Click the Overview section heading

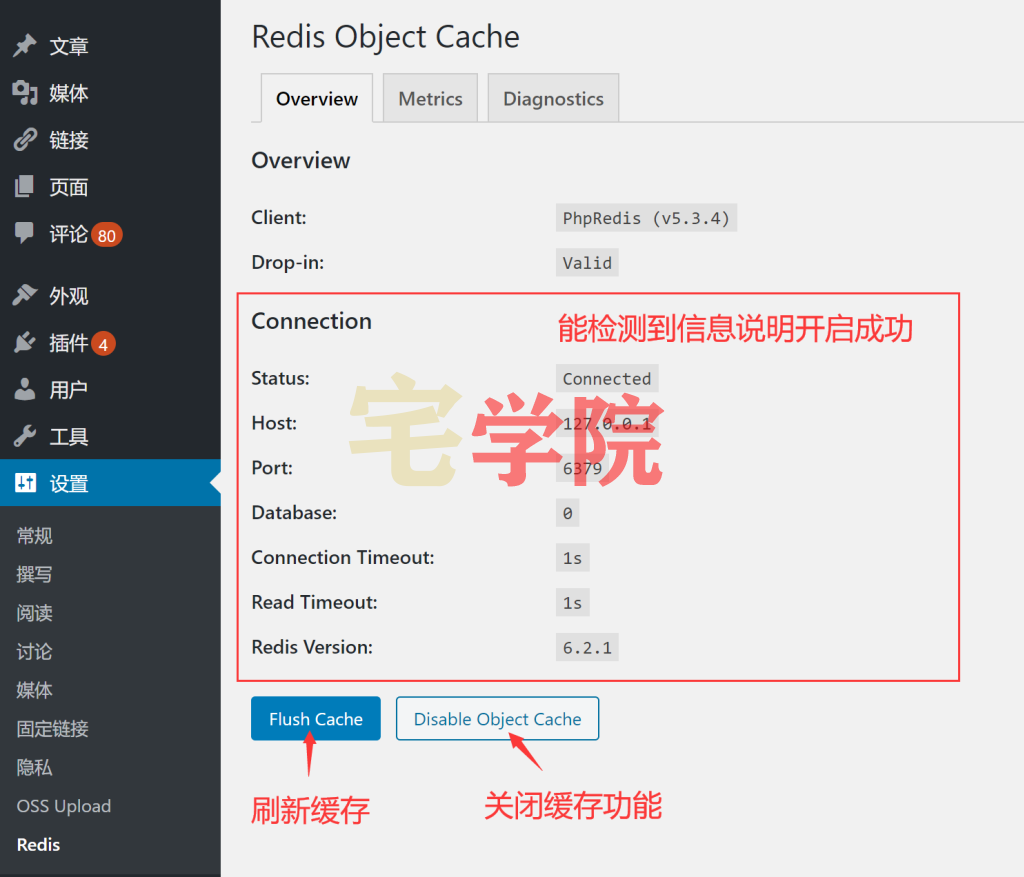click(300, 160)
